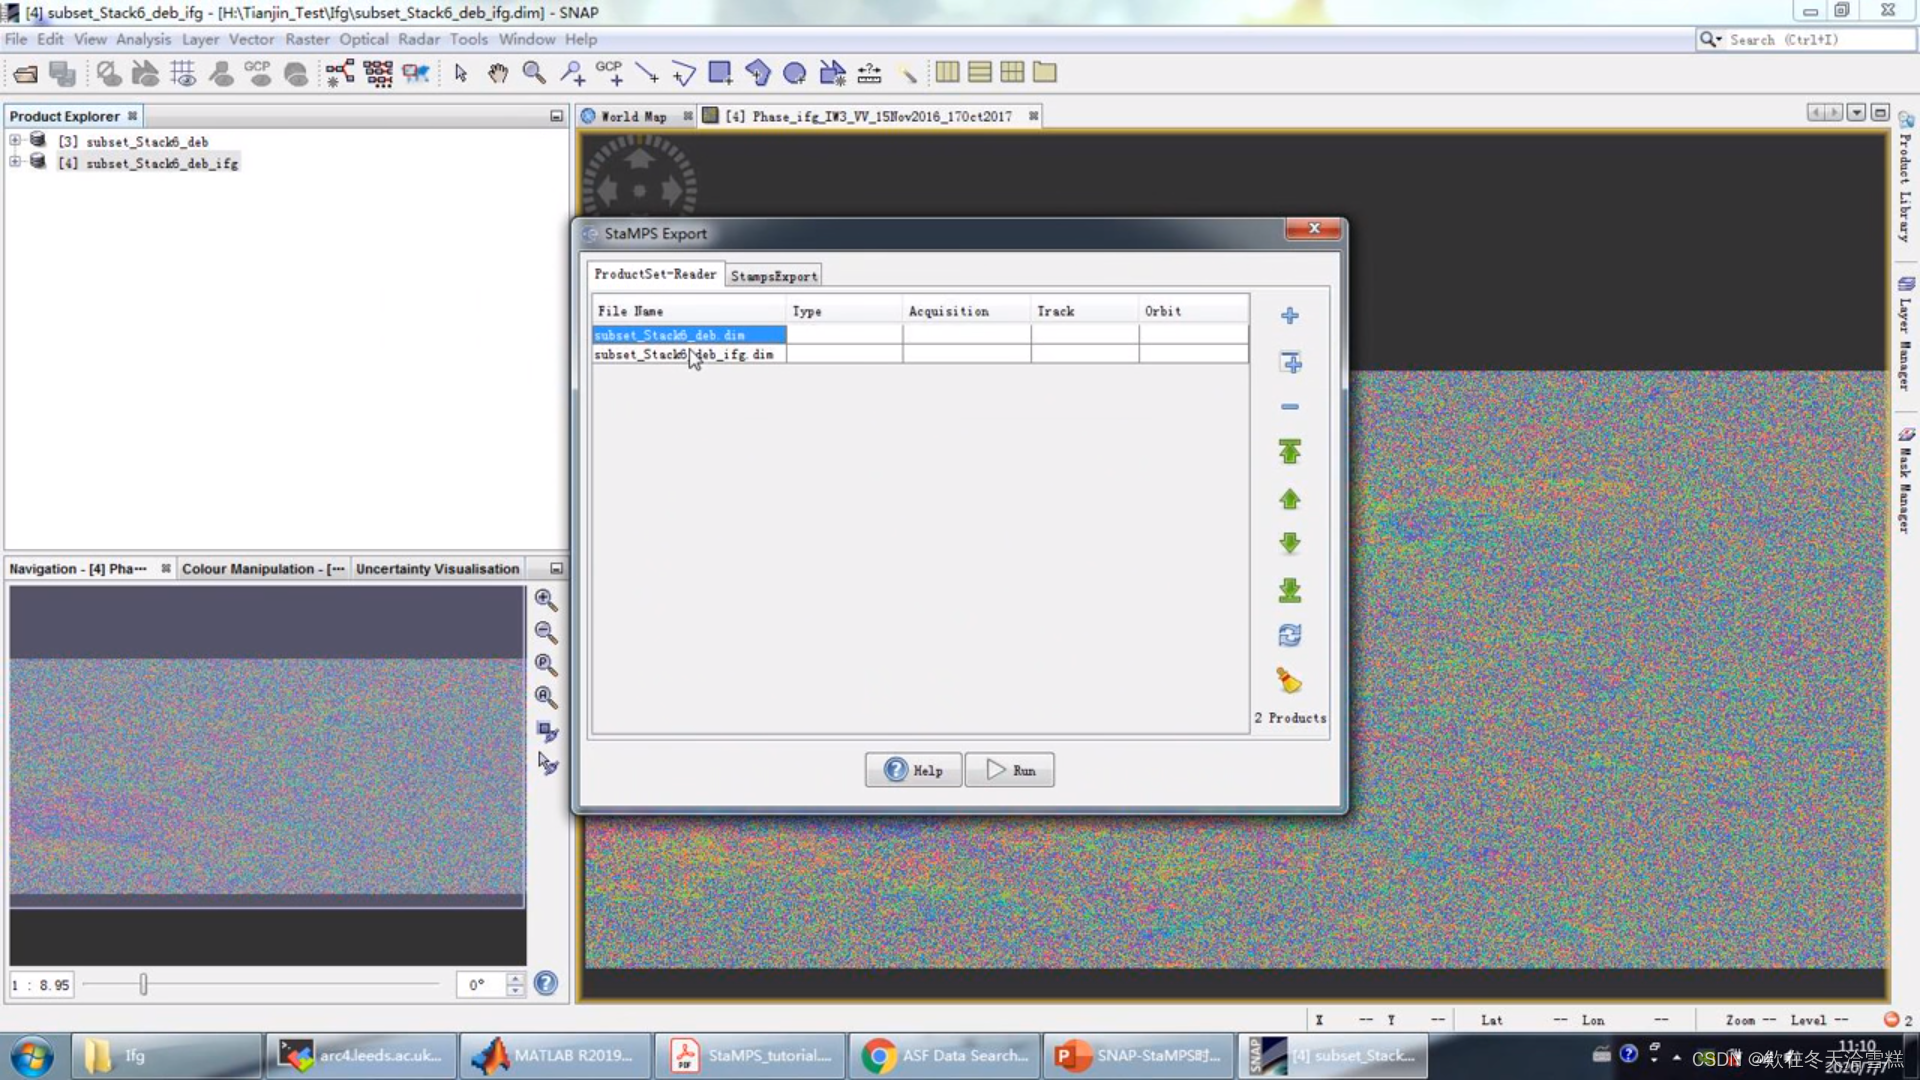
Task: Switch to the StampsExport tab
Action: pyautogui.click(x=773, y=276)
